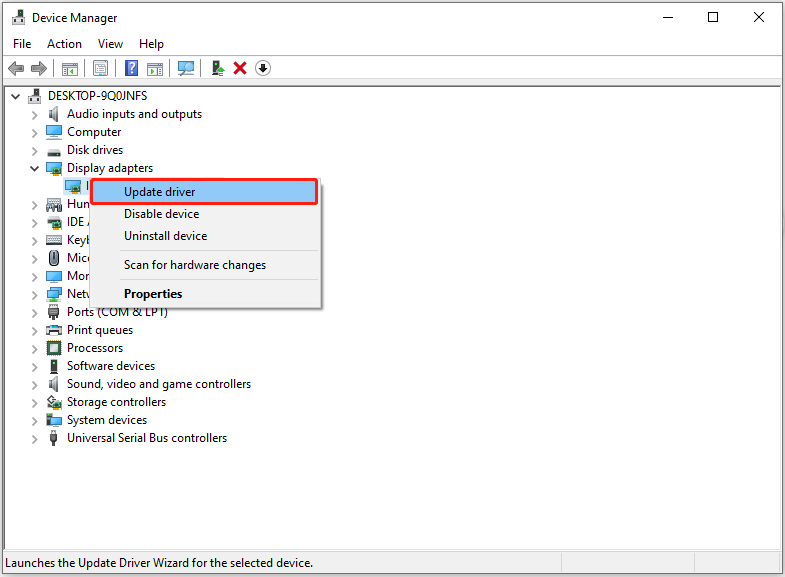785x577 pixels.
Task: Open the View menu
Action: tap(110, 44)
